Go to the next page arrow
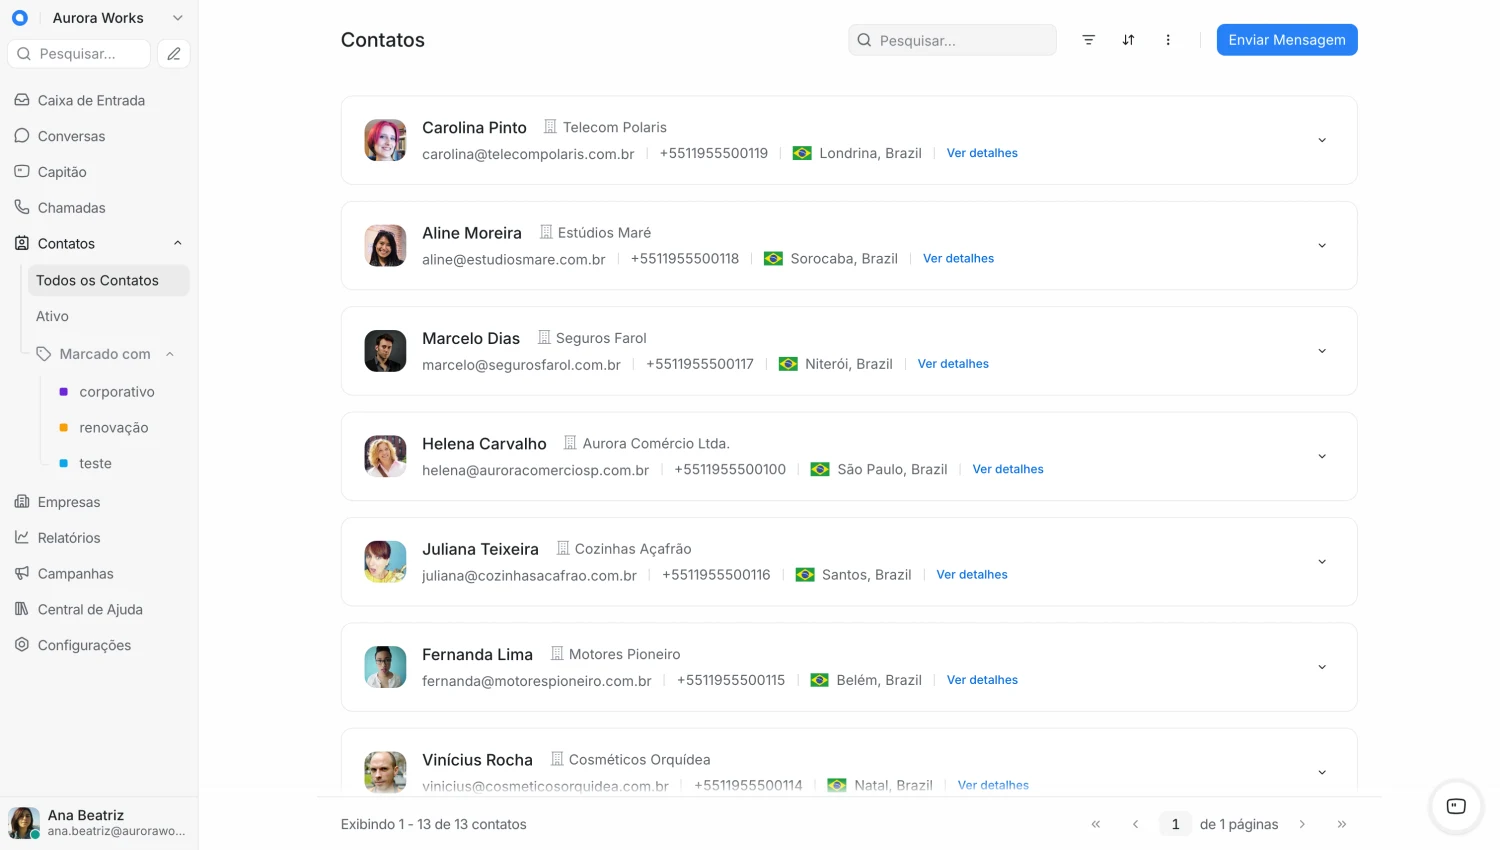 [x=1302, y=824]
